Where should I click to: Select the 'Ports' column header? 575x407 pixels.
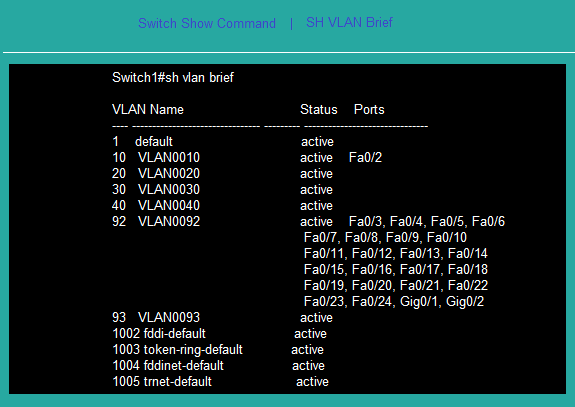click(x=369, y=109)
